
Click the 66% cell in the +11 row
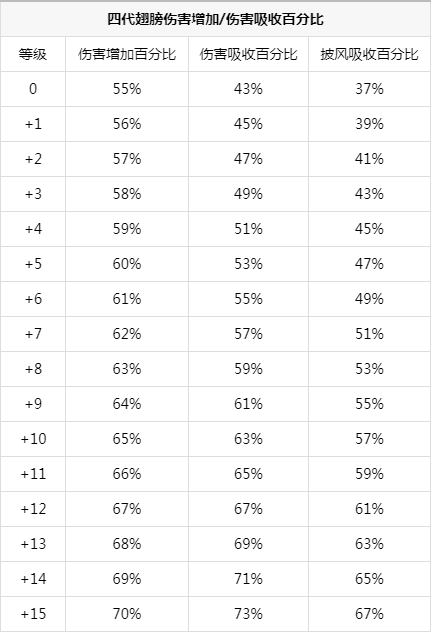coord(127,474)
